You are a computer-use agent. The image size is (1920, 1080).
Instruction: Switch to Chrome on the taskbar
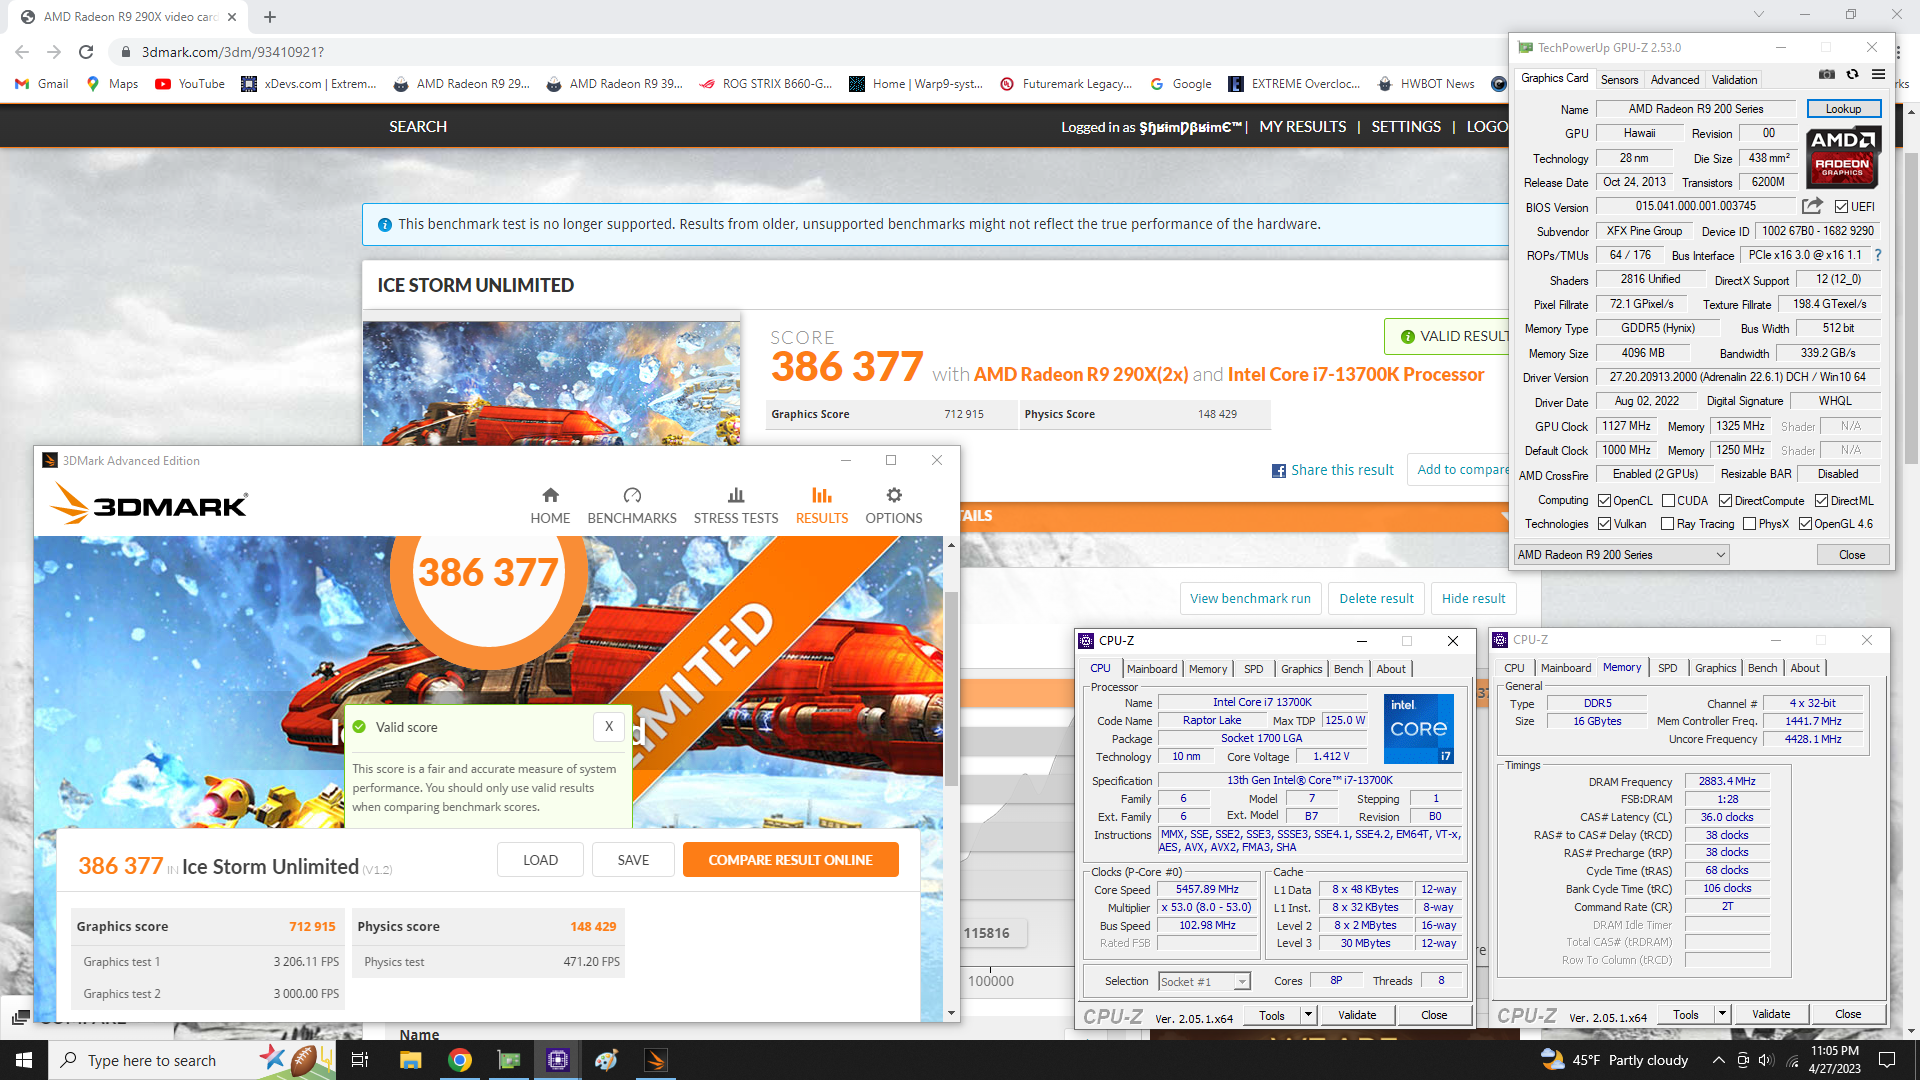[x=459, y=1060]
